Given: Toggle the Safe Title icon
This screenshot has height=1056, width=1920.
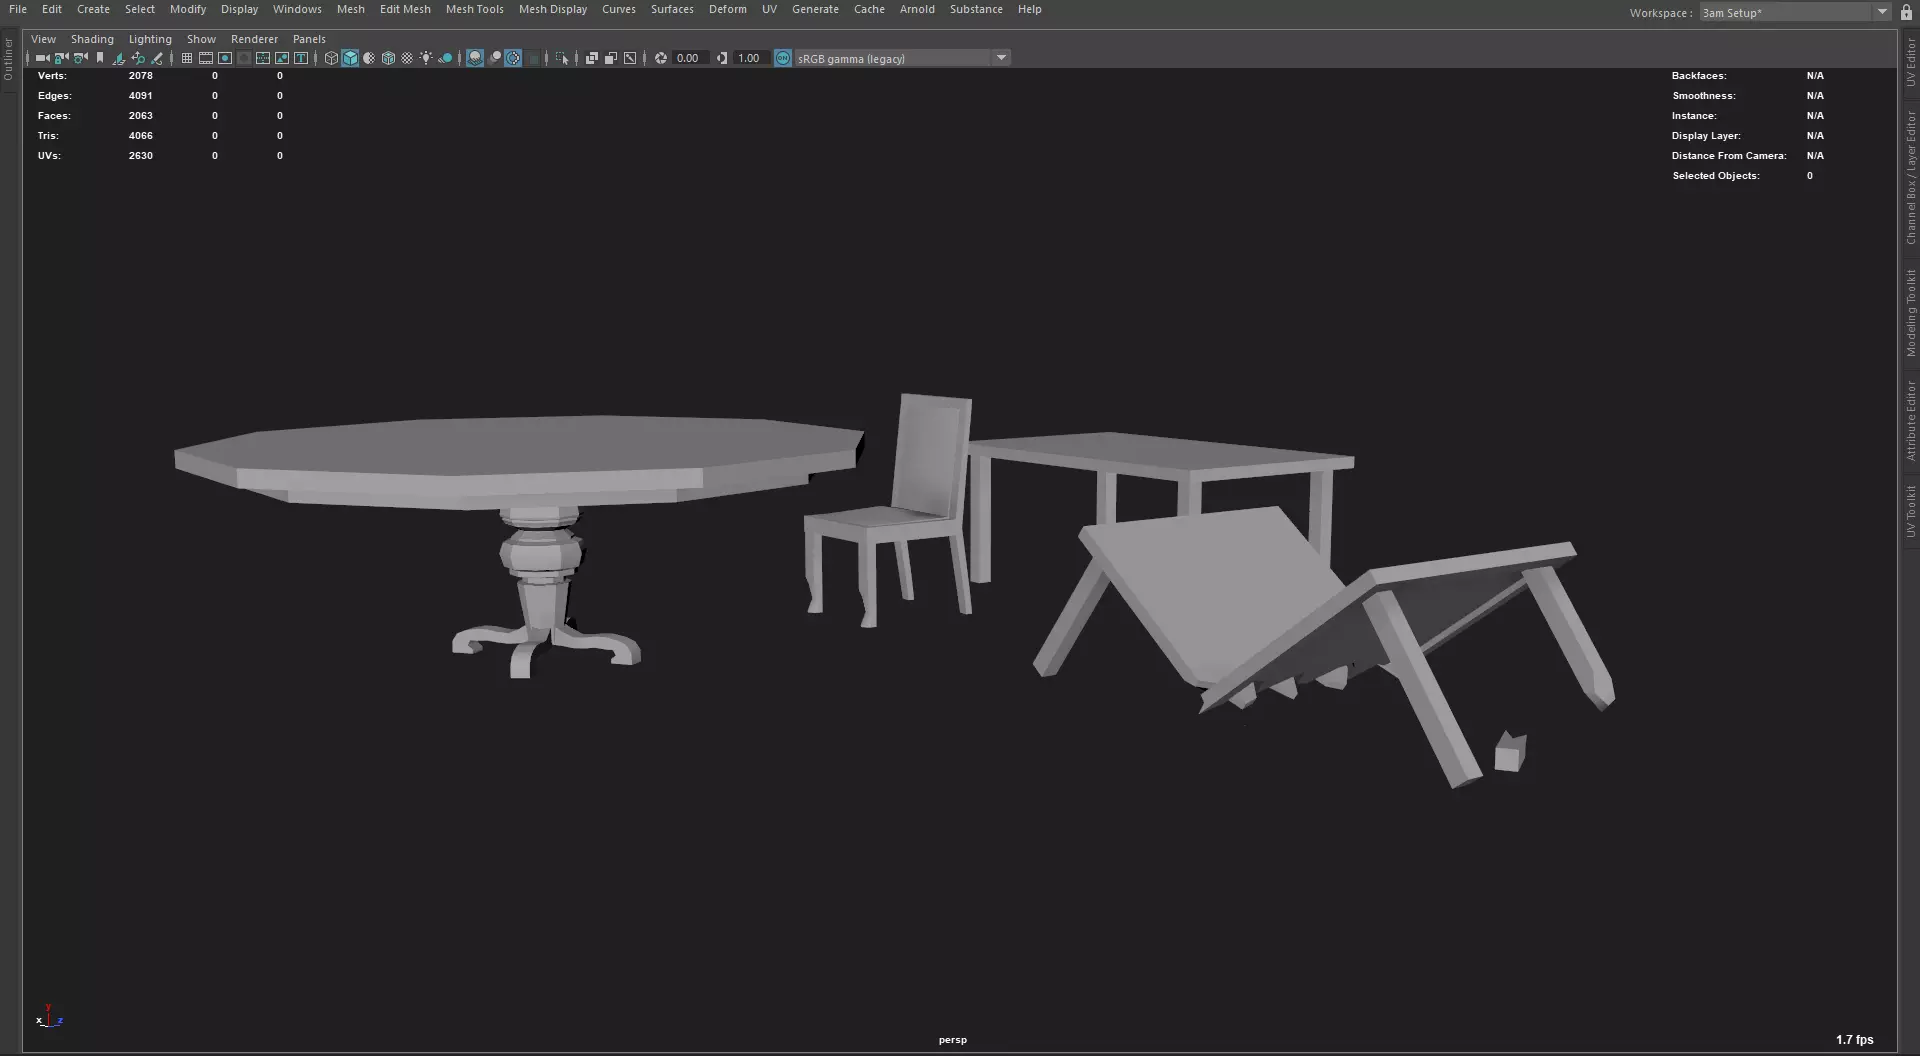Looking at the screenshot, I should tap(301, 58).
